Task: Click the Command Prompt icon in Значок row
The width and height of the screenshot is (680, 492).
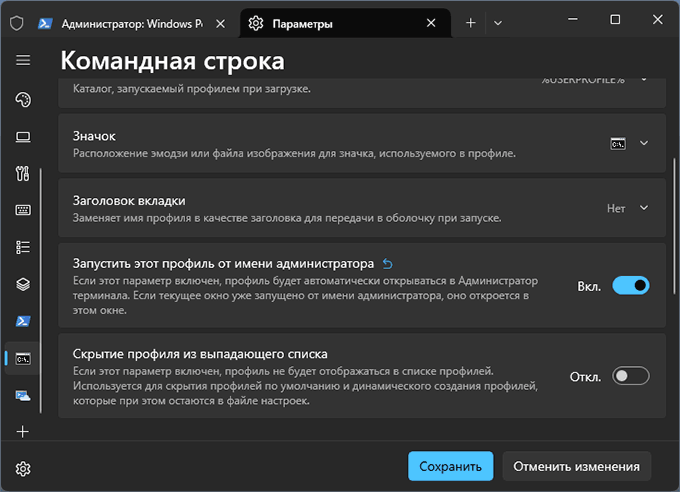Action: click(618, 143)
